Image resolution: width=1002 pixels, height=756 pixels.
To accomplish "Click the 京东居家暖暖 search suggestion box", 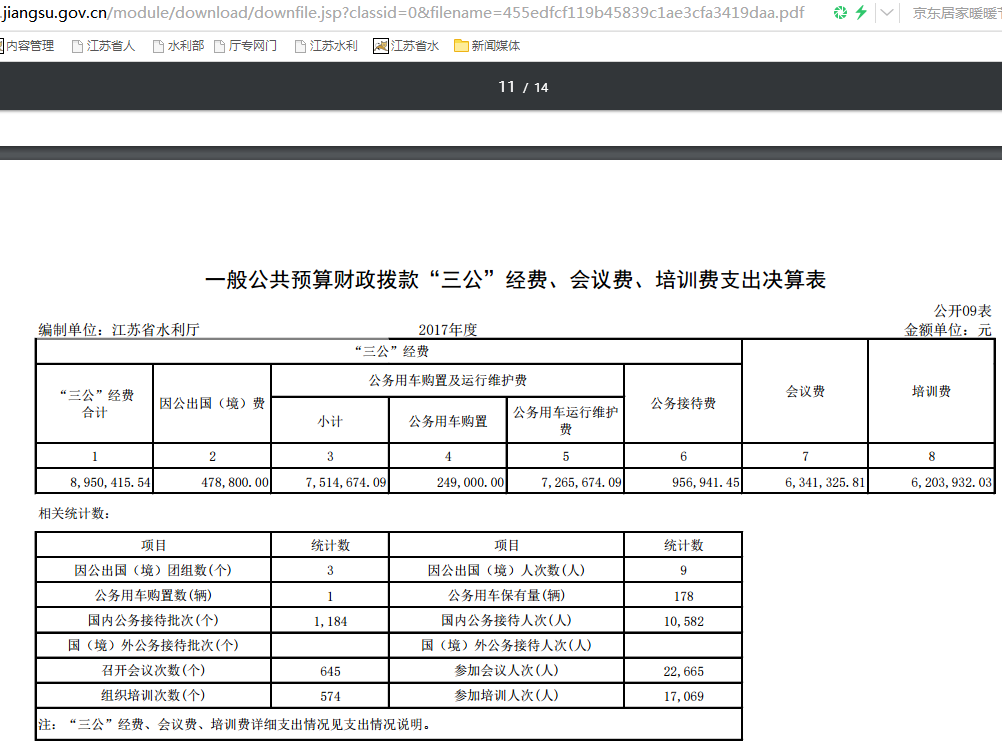I will 957,13.
